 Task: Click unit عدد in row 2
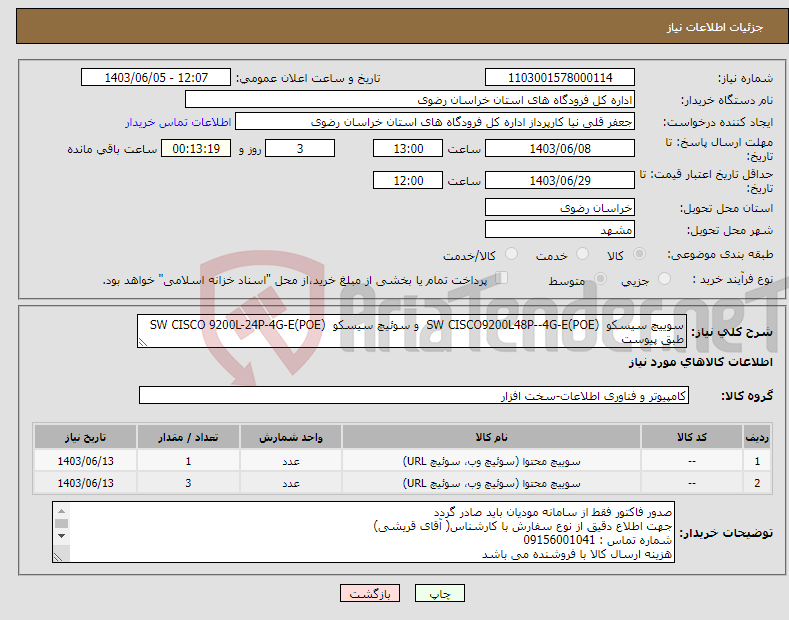291,483
